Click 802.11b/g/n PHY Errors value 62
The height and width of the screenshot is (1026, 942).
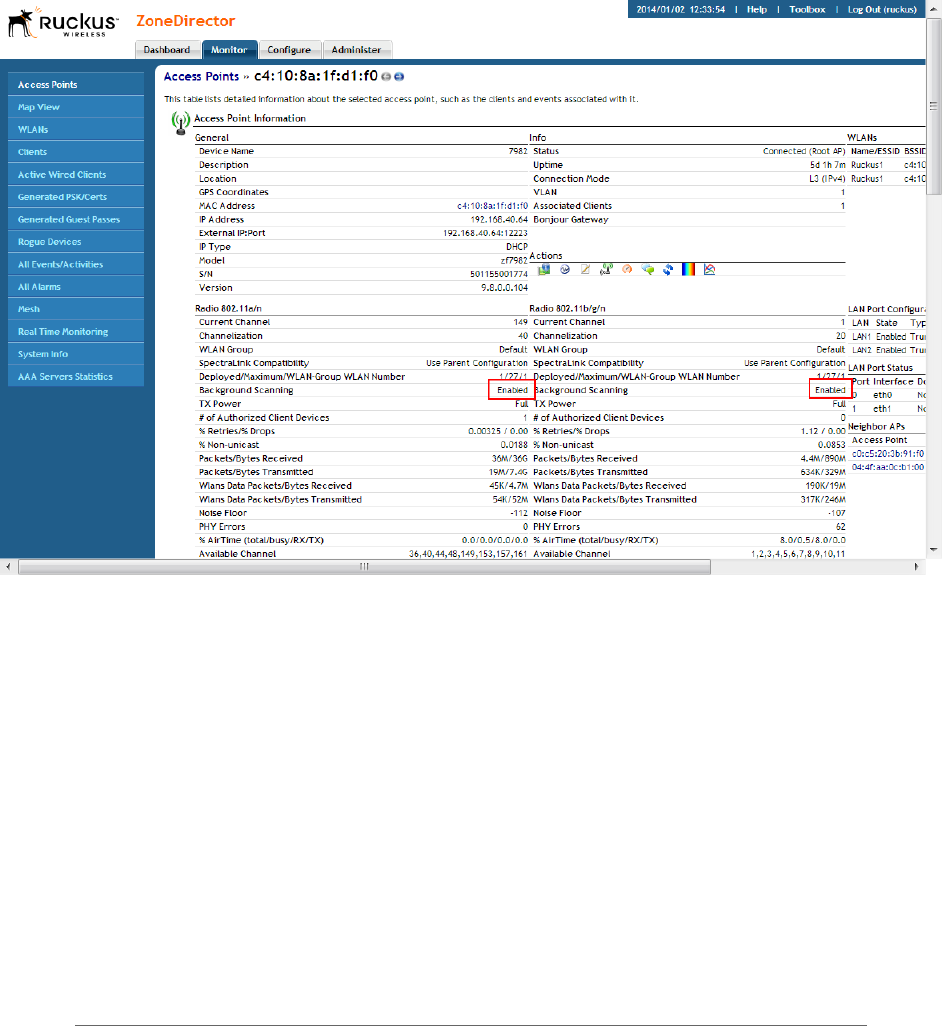(x=841, y=527)
